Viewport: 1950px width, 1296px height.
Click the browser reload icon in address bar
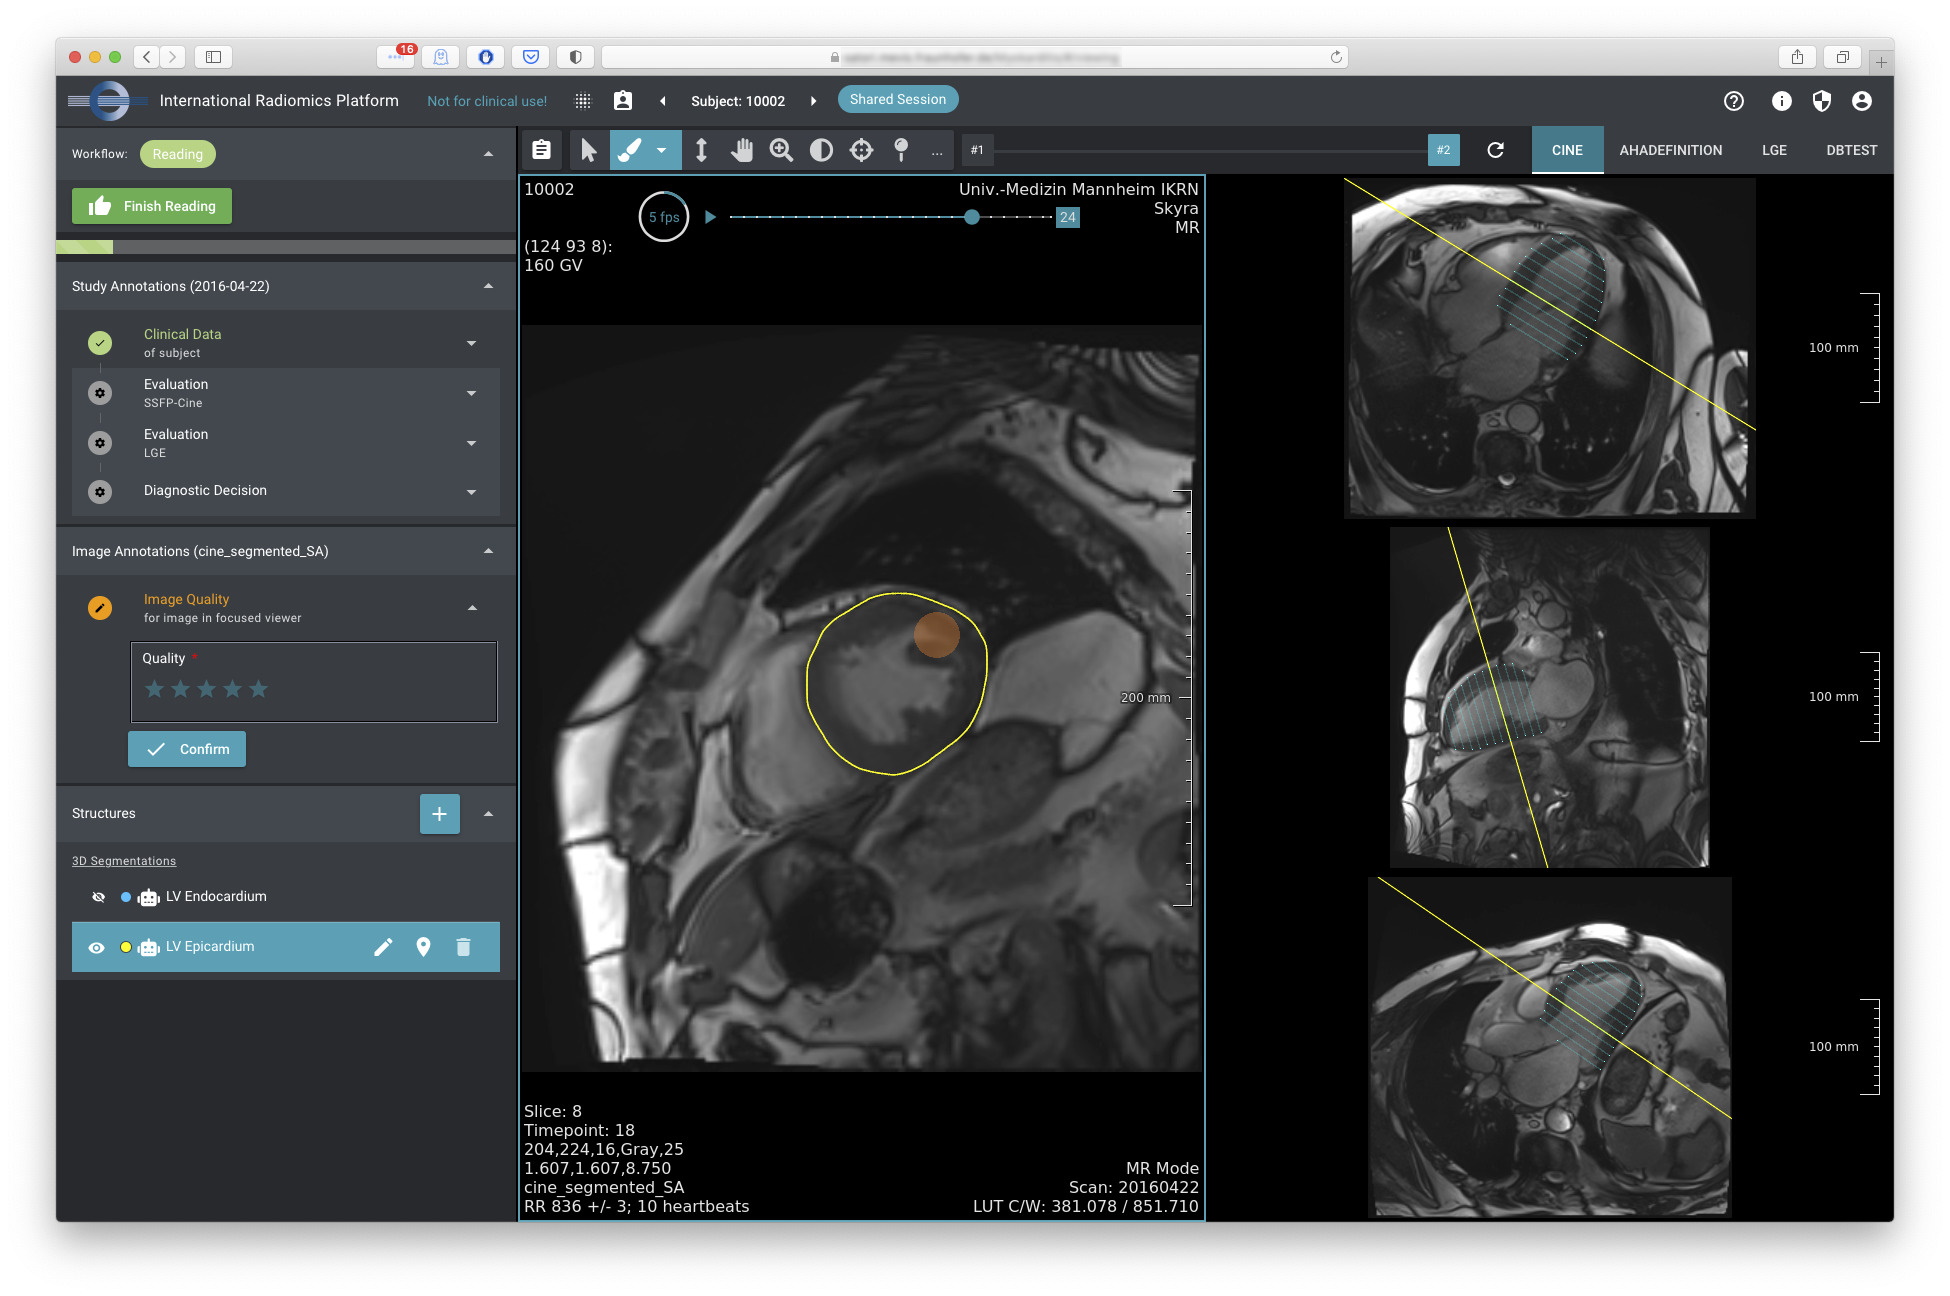[1336, 57]
